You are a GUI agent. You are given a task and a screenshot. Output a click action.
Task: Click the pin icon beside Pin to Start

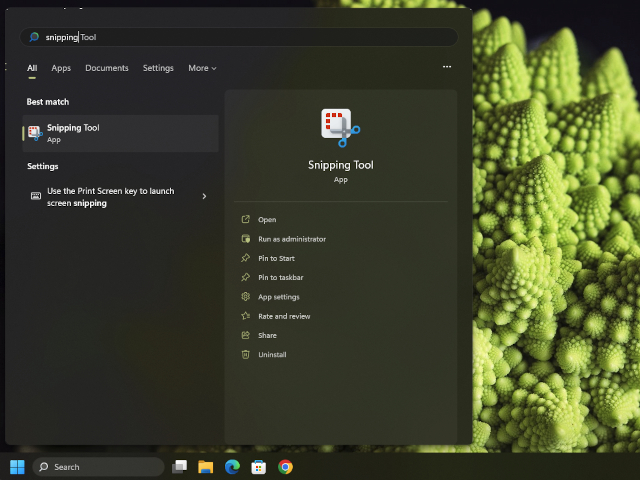coord(245,258)
